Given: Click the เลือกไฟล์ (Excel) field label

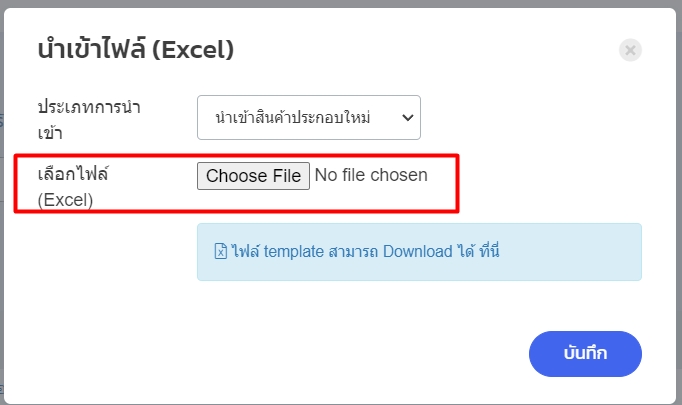Looking at the screenshot, I should point(72,186).
